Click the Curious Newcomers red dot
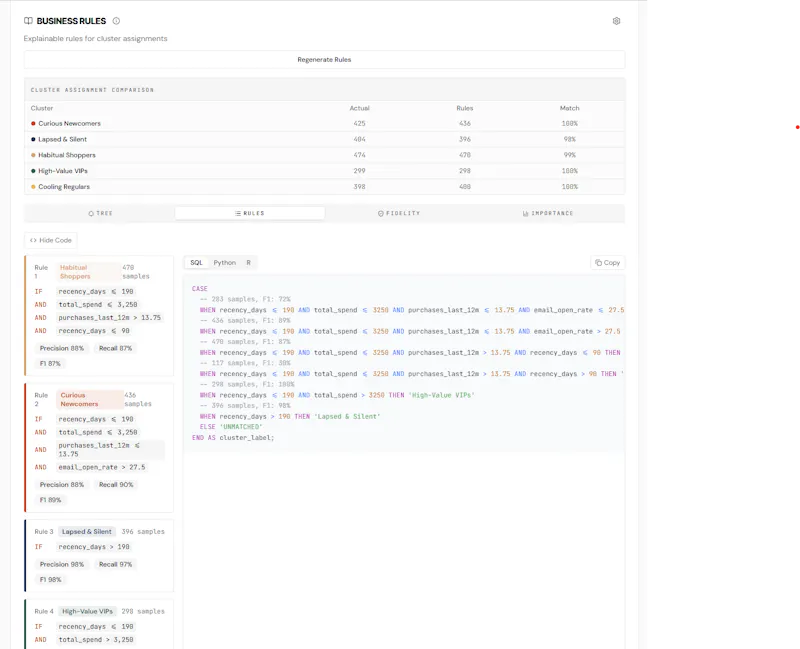 [x=33, y=123]
